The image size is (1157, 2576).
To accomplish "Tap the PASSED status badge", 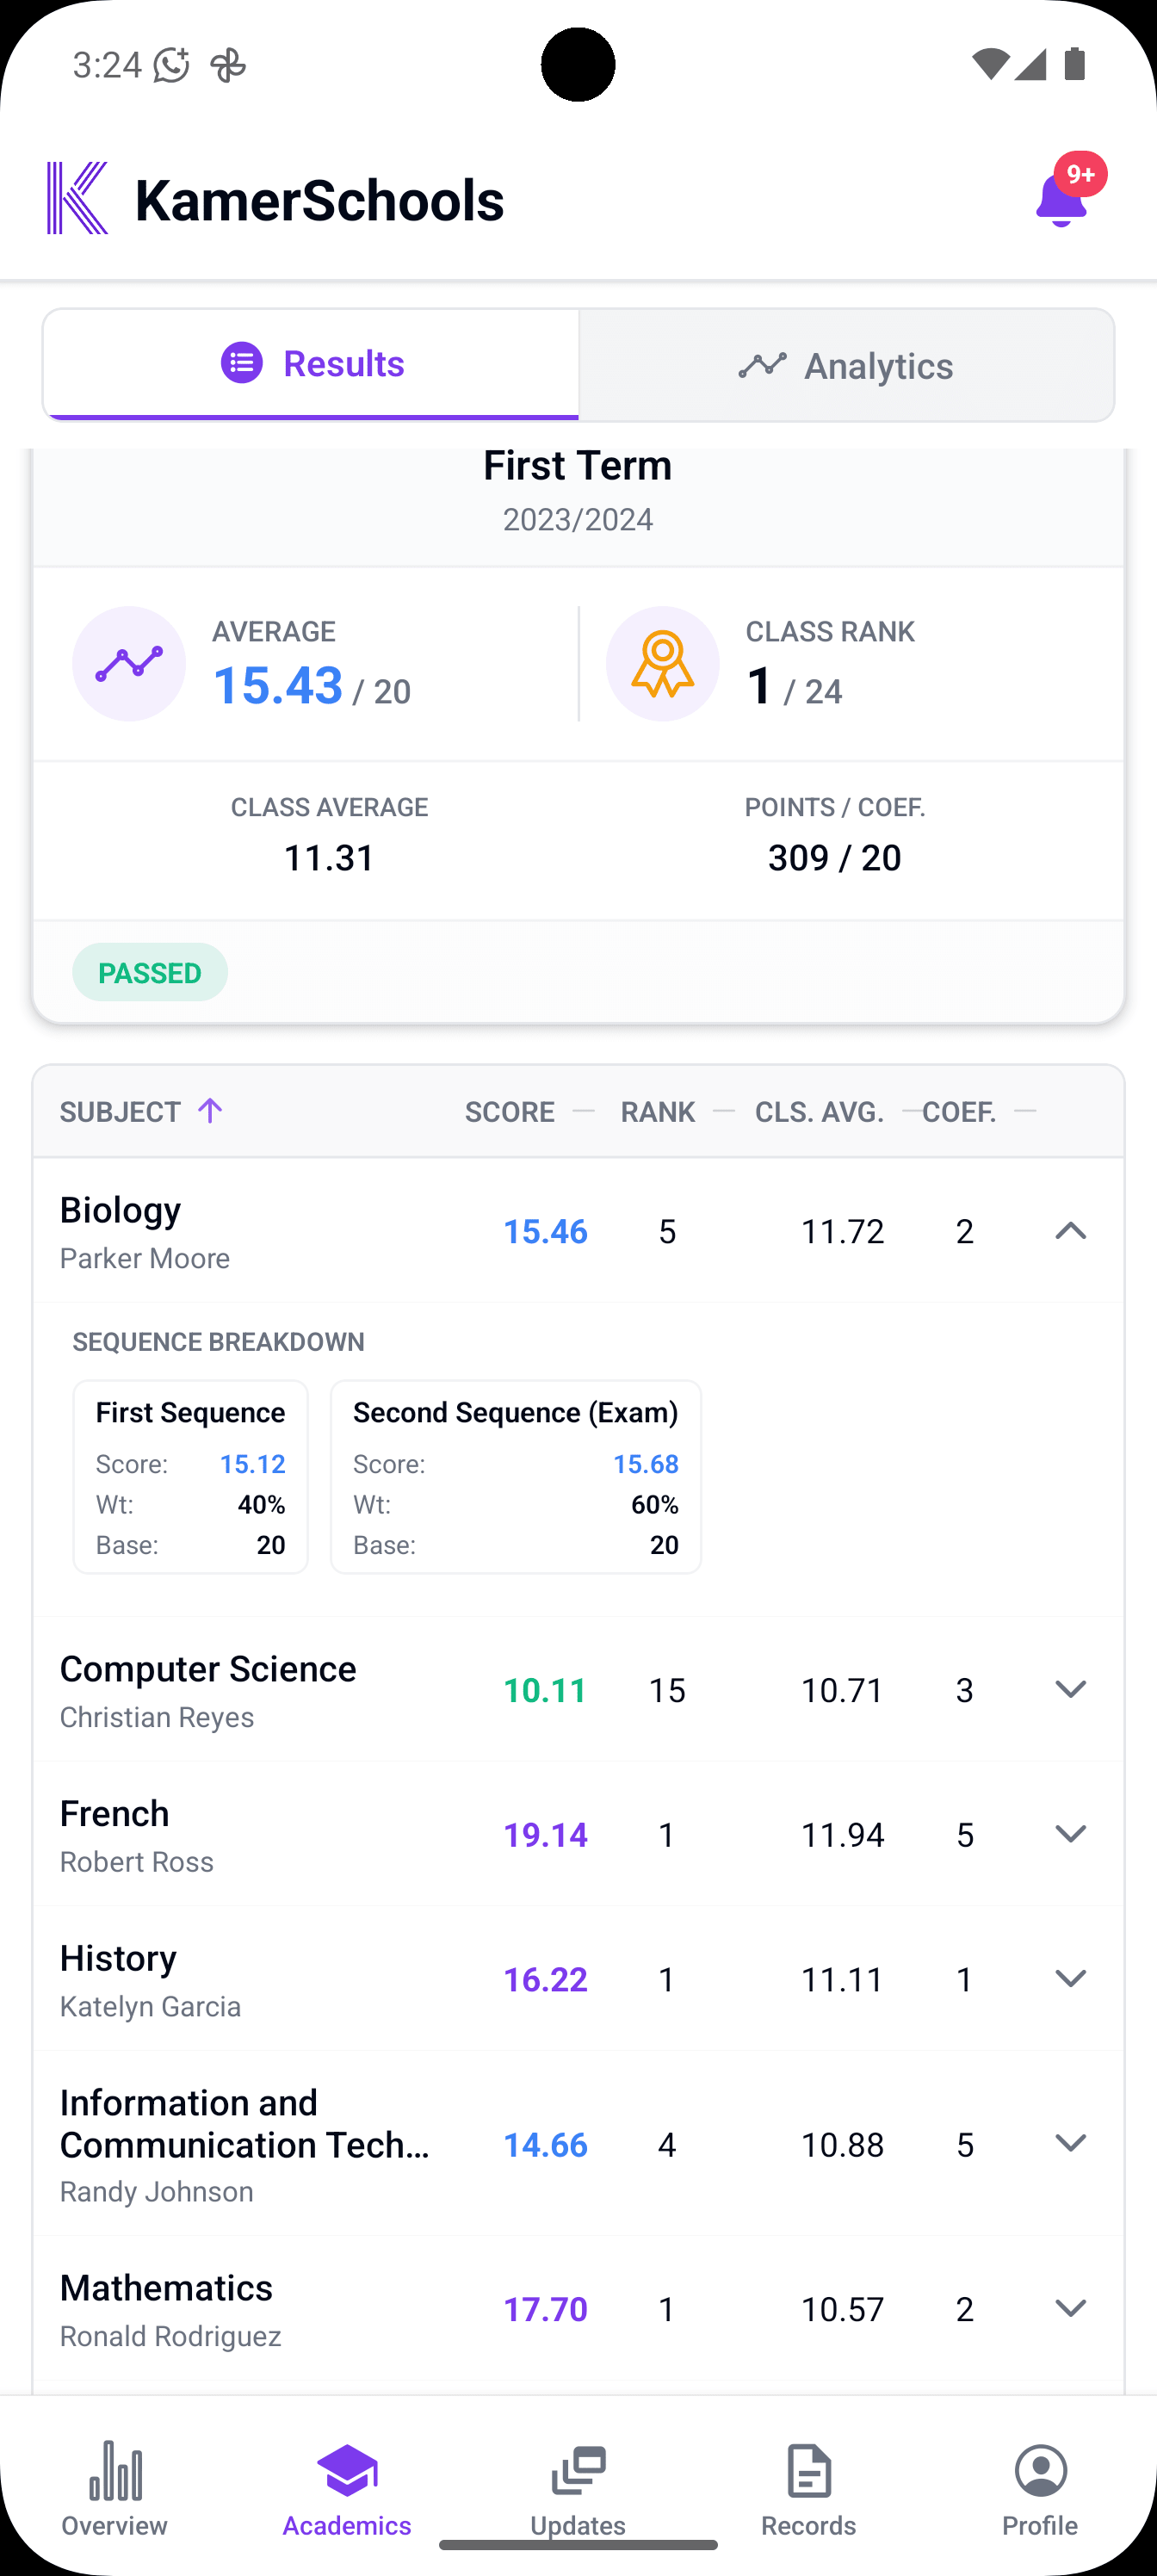I will coord(150,972).
